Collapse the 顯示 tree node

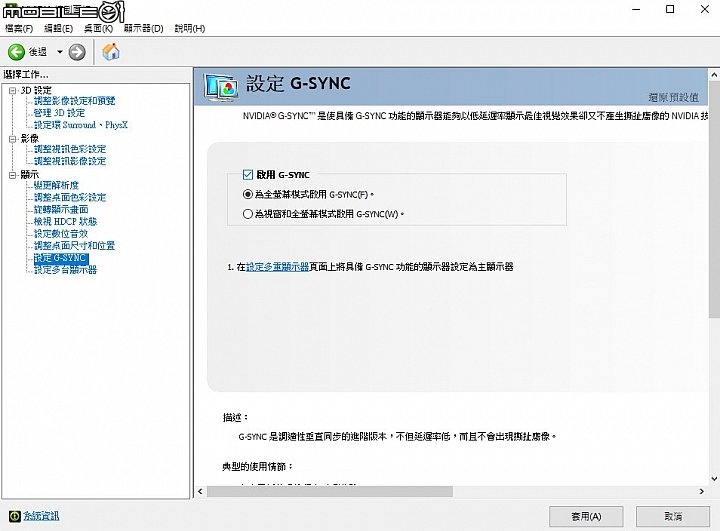click(12, 175)
